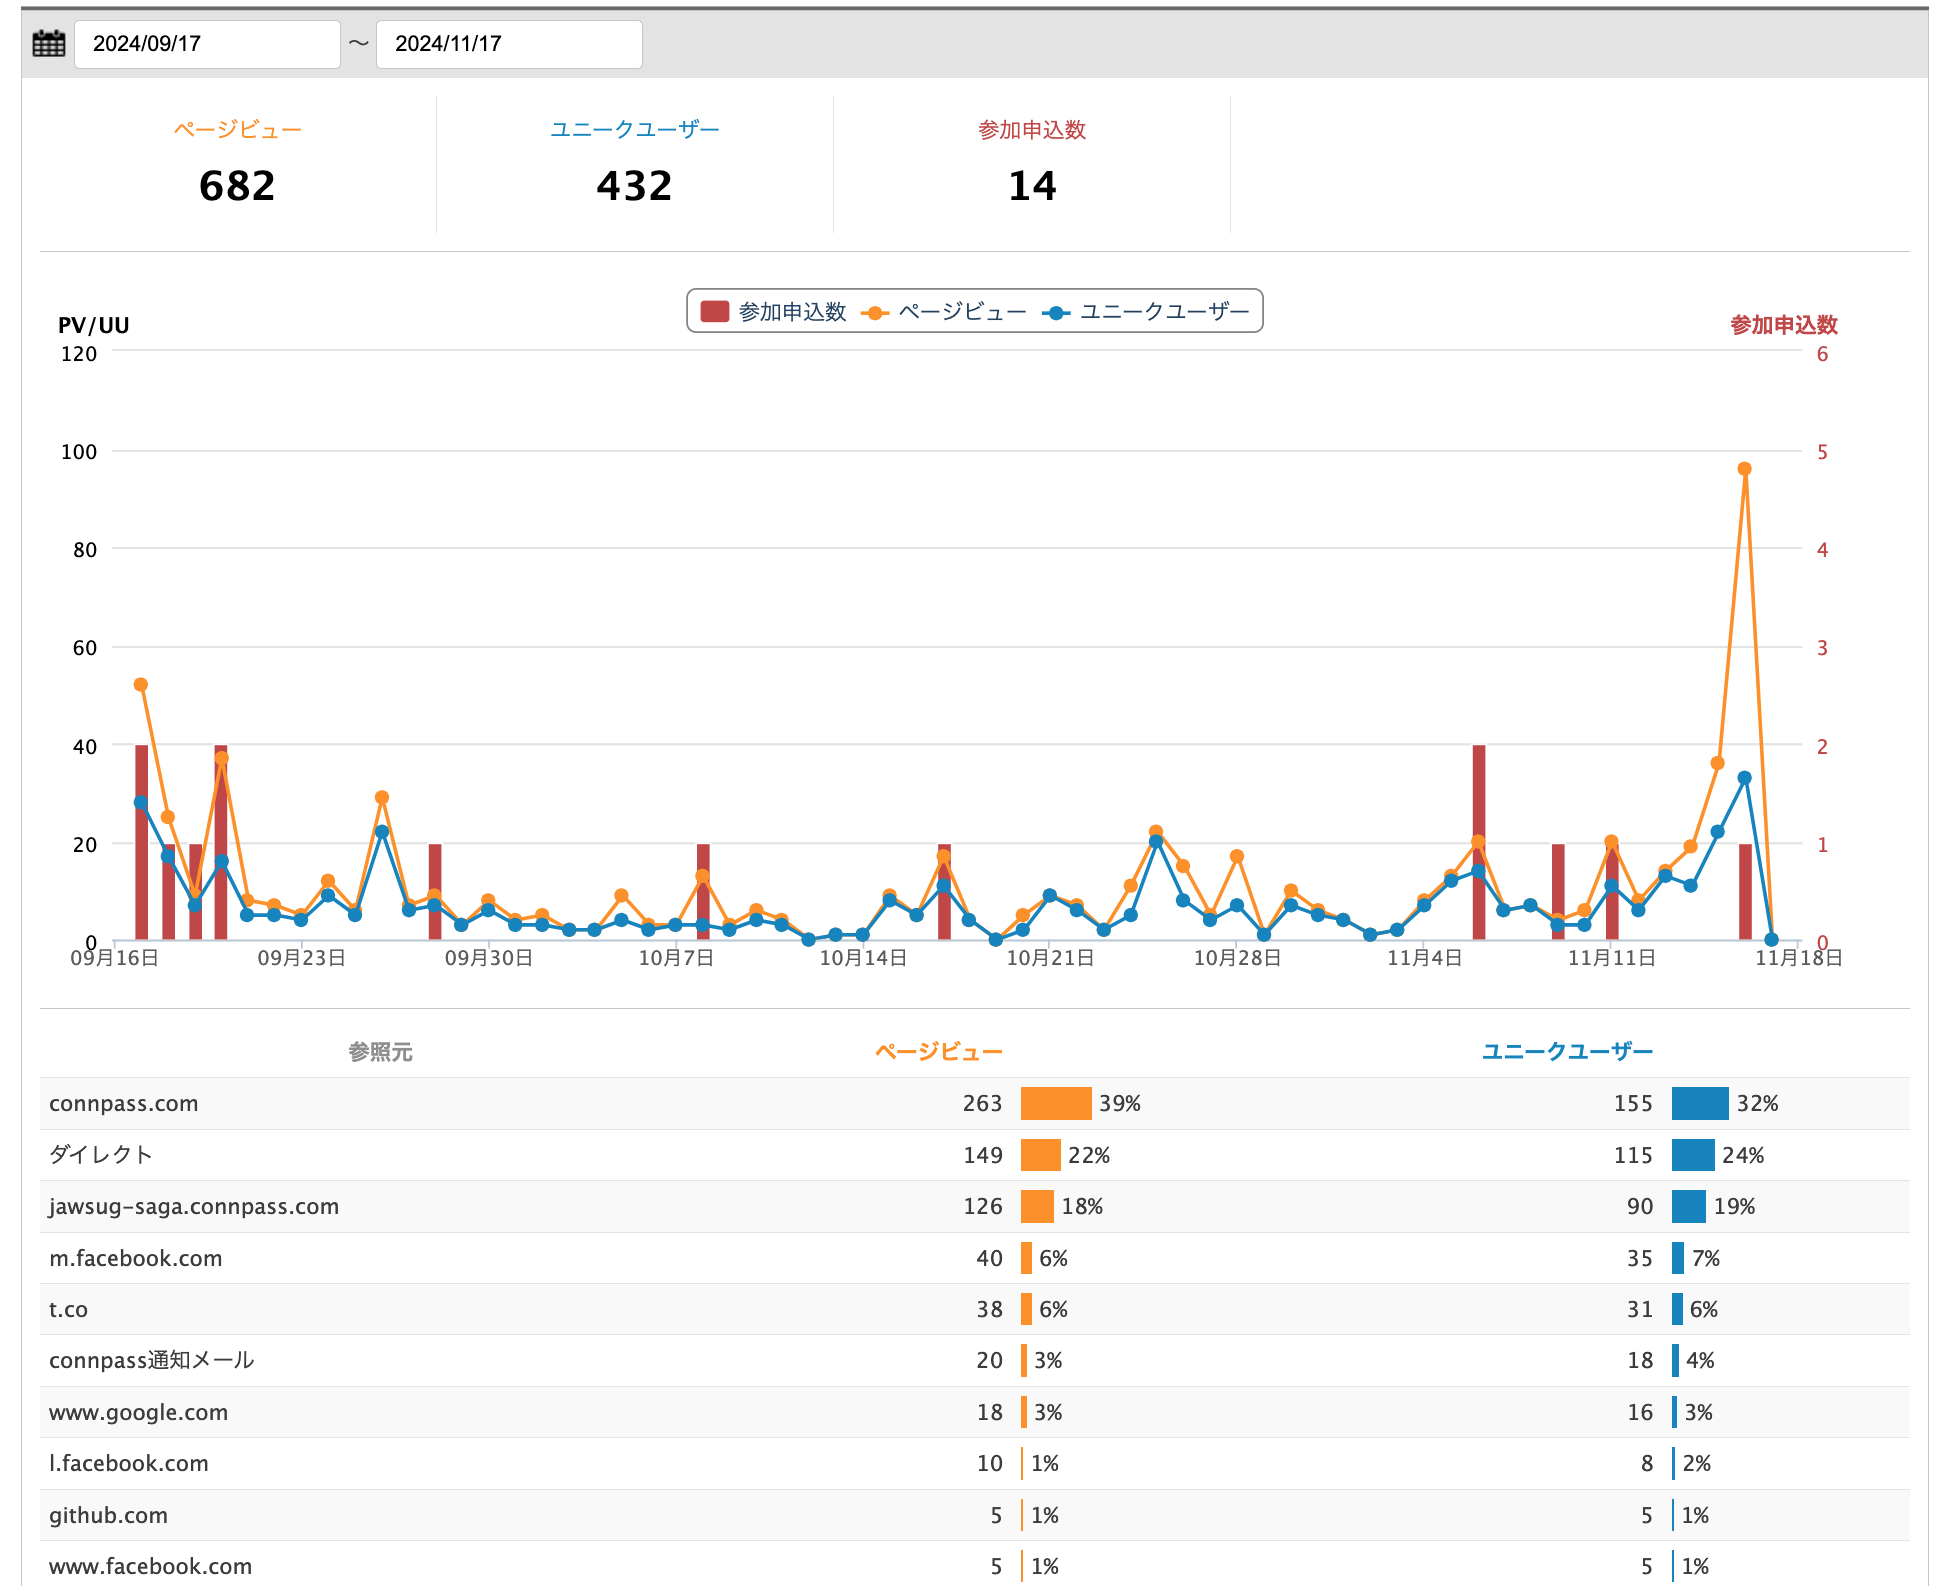Toggle 参加申込数 series in chart legend
Image resolution: width=1940 pixels, height=1586 pixels.
coord(774,312)
